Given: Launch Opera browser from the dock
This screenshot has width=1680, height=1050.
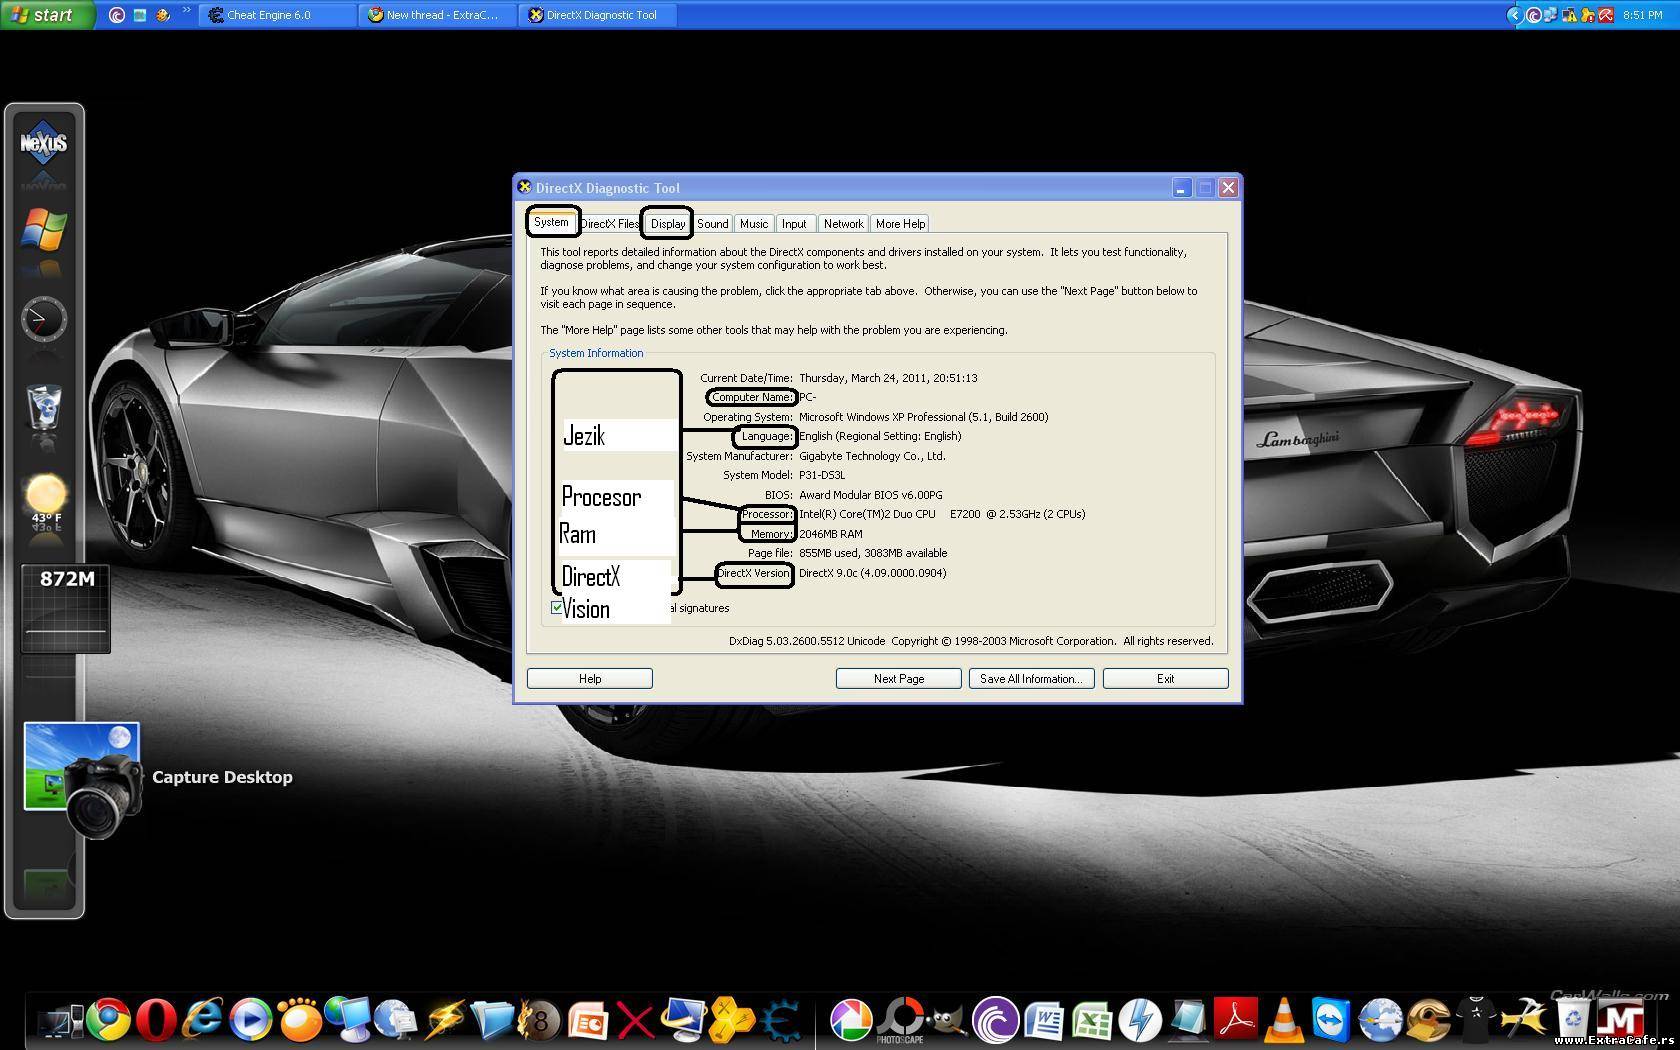Looking at the screenshot, I should pyautogui.click(x=156, y=1021).
